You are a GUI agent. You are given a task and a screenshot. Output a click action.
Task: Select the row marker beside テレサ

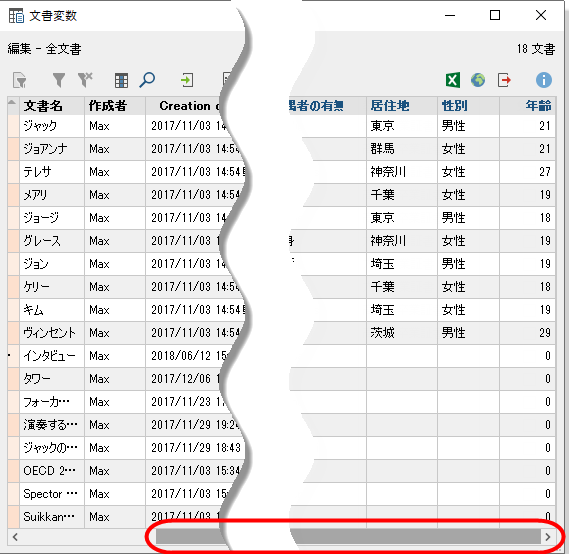(13, 172)
